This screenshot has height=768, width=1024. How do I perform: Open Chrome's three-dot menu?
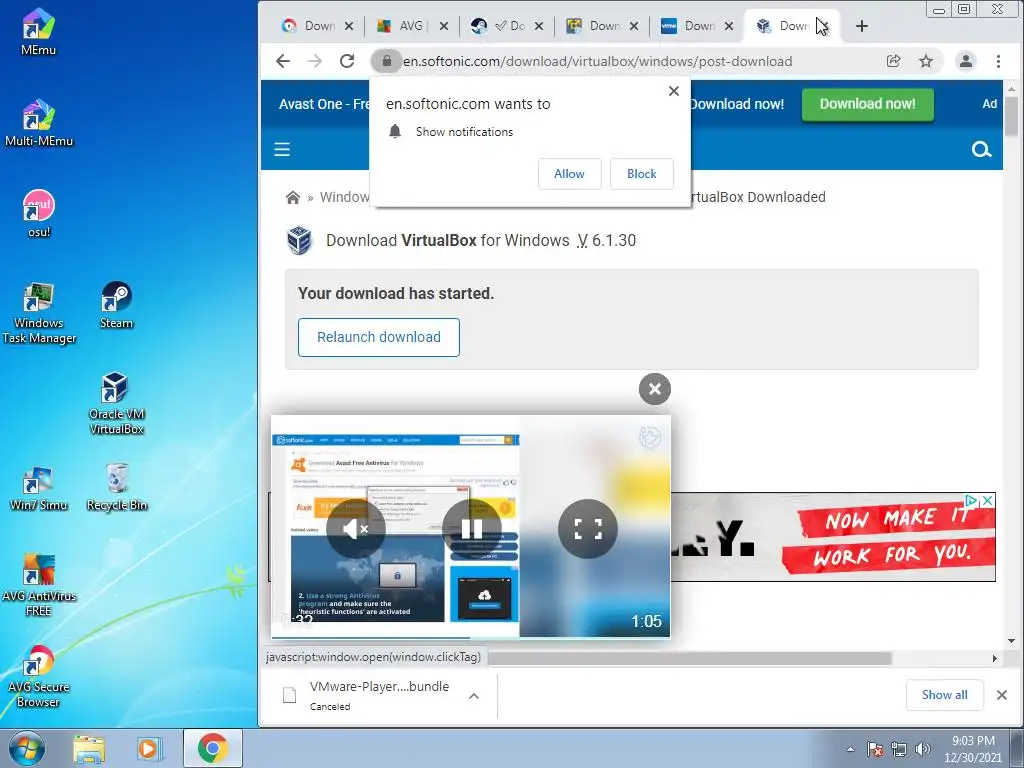click(998, 61)
